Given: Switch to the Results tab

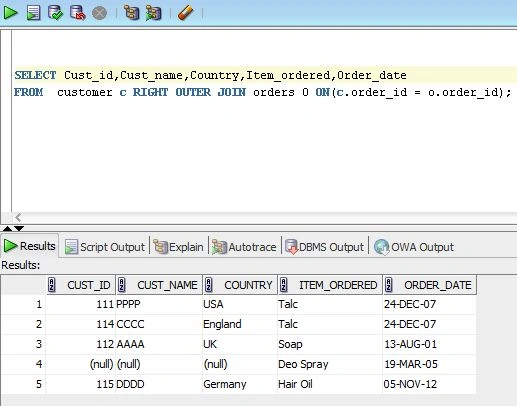Looking at the screenshot, I should point(29,246).
